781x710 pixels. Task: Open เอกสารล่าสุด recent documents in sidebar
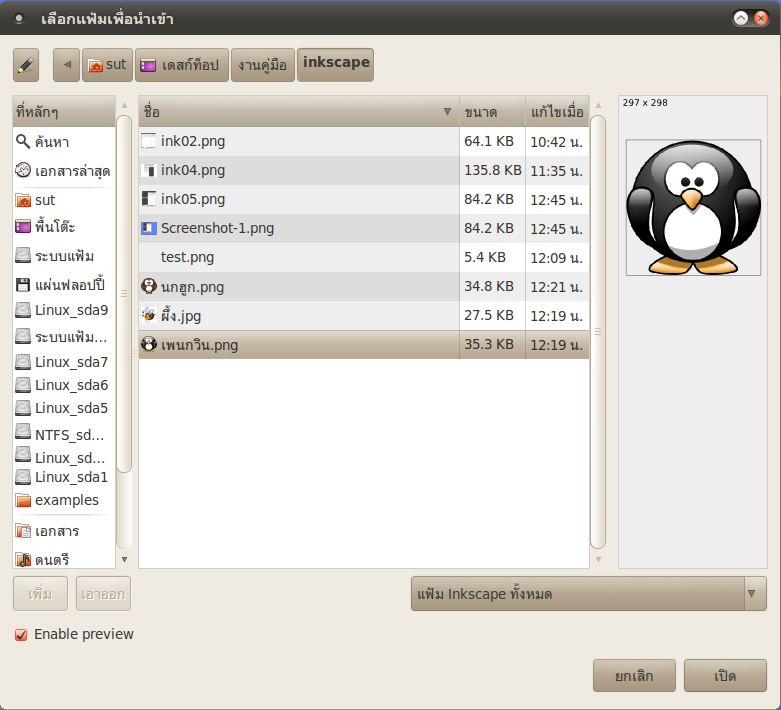point(64,171)
